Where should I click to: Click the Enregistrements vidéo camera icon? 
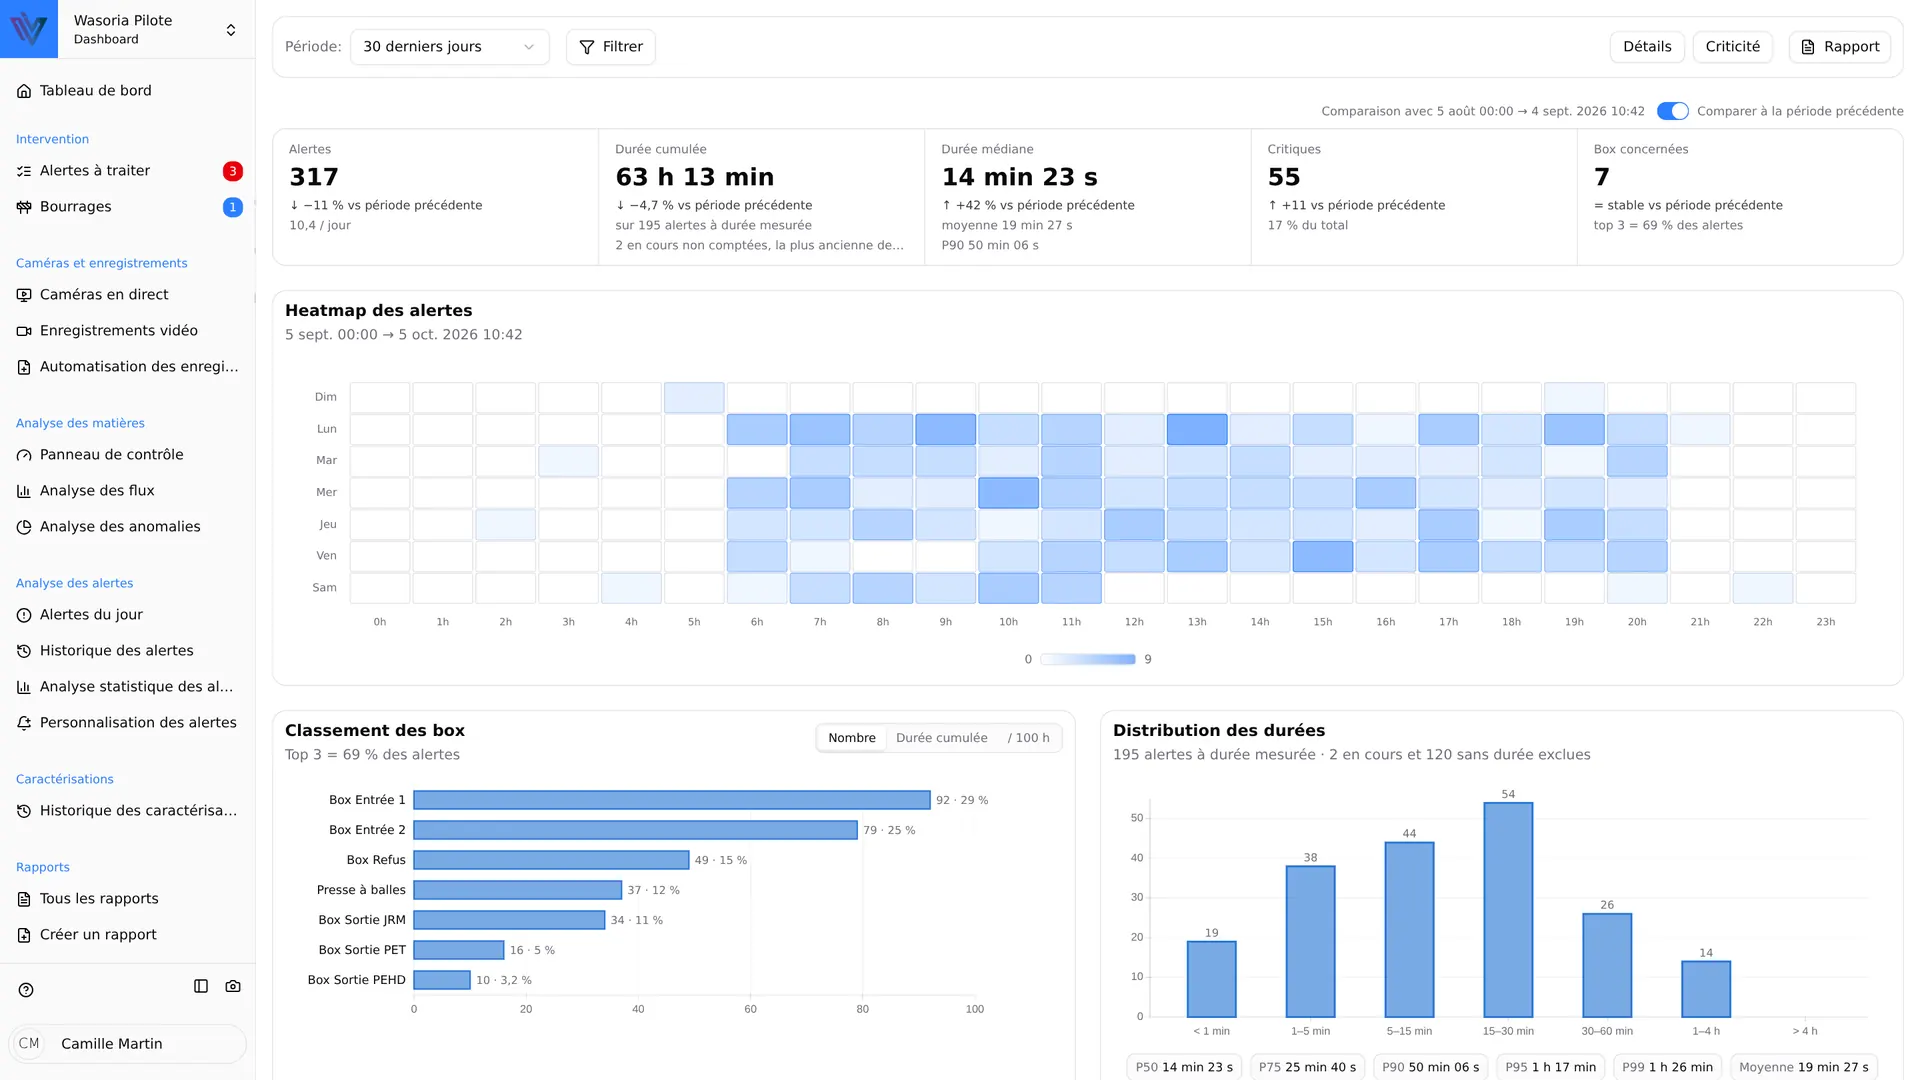[x=24, y=331]
